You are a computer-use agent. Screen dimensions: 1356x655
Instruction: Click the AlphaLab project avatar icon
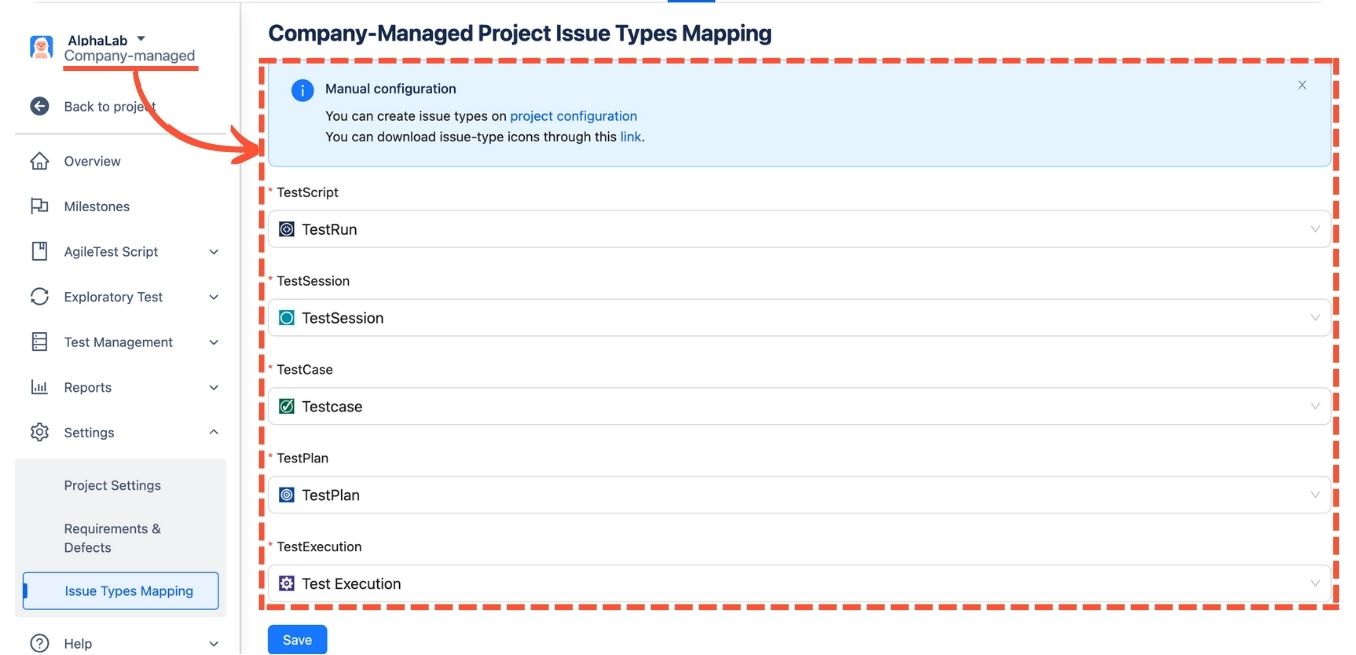(x=41, y=47)
